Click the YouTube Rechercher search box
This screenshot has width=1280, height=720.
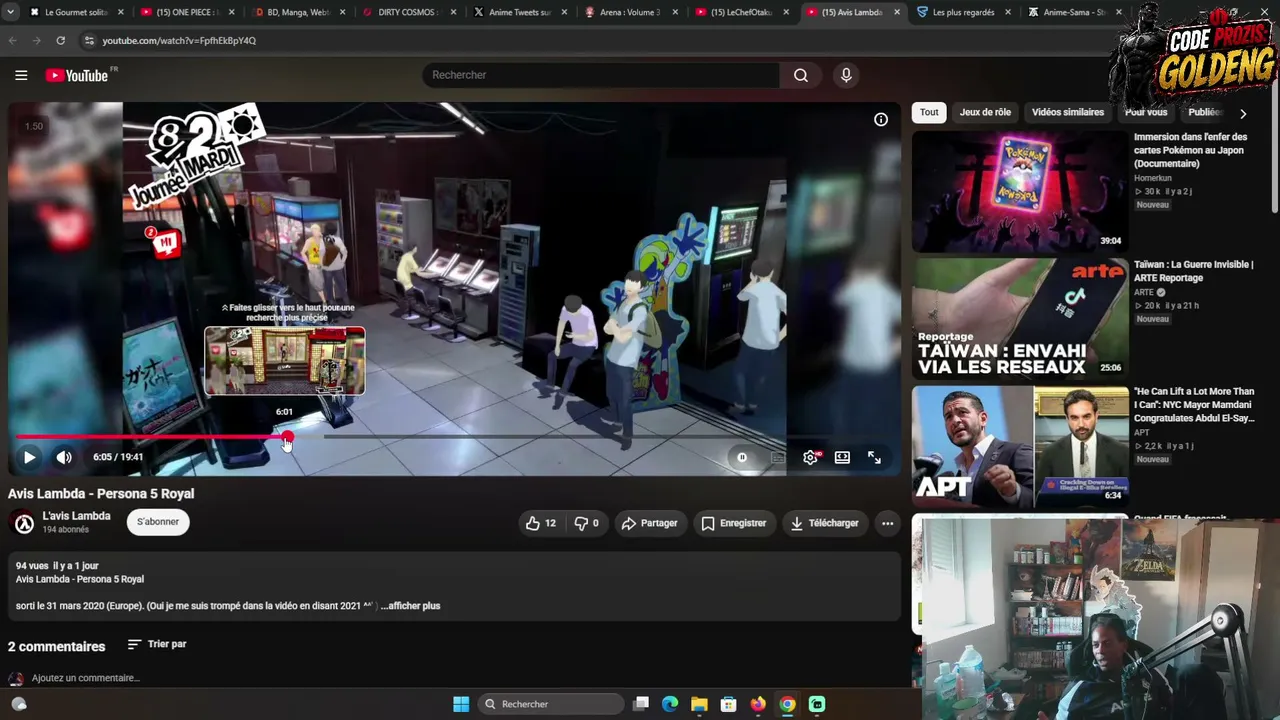[601, 75]
